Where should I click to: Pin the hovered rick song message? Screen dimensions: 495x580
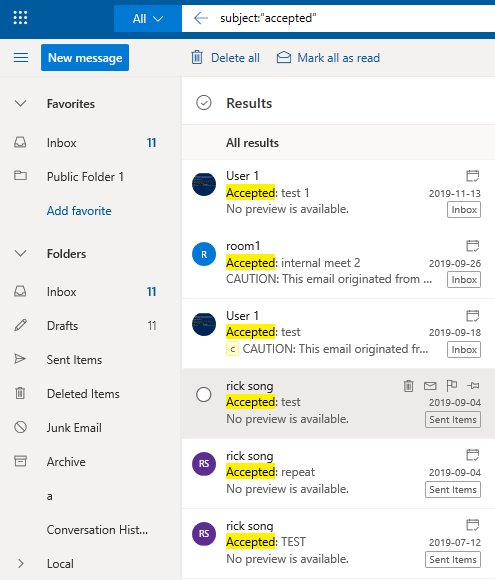click(x=473, y=386)
